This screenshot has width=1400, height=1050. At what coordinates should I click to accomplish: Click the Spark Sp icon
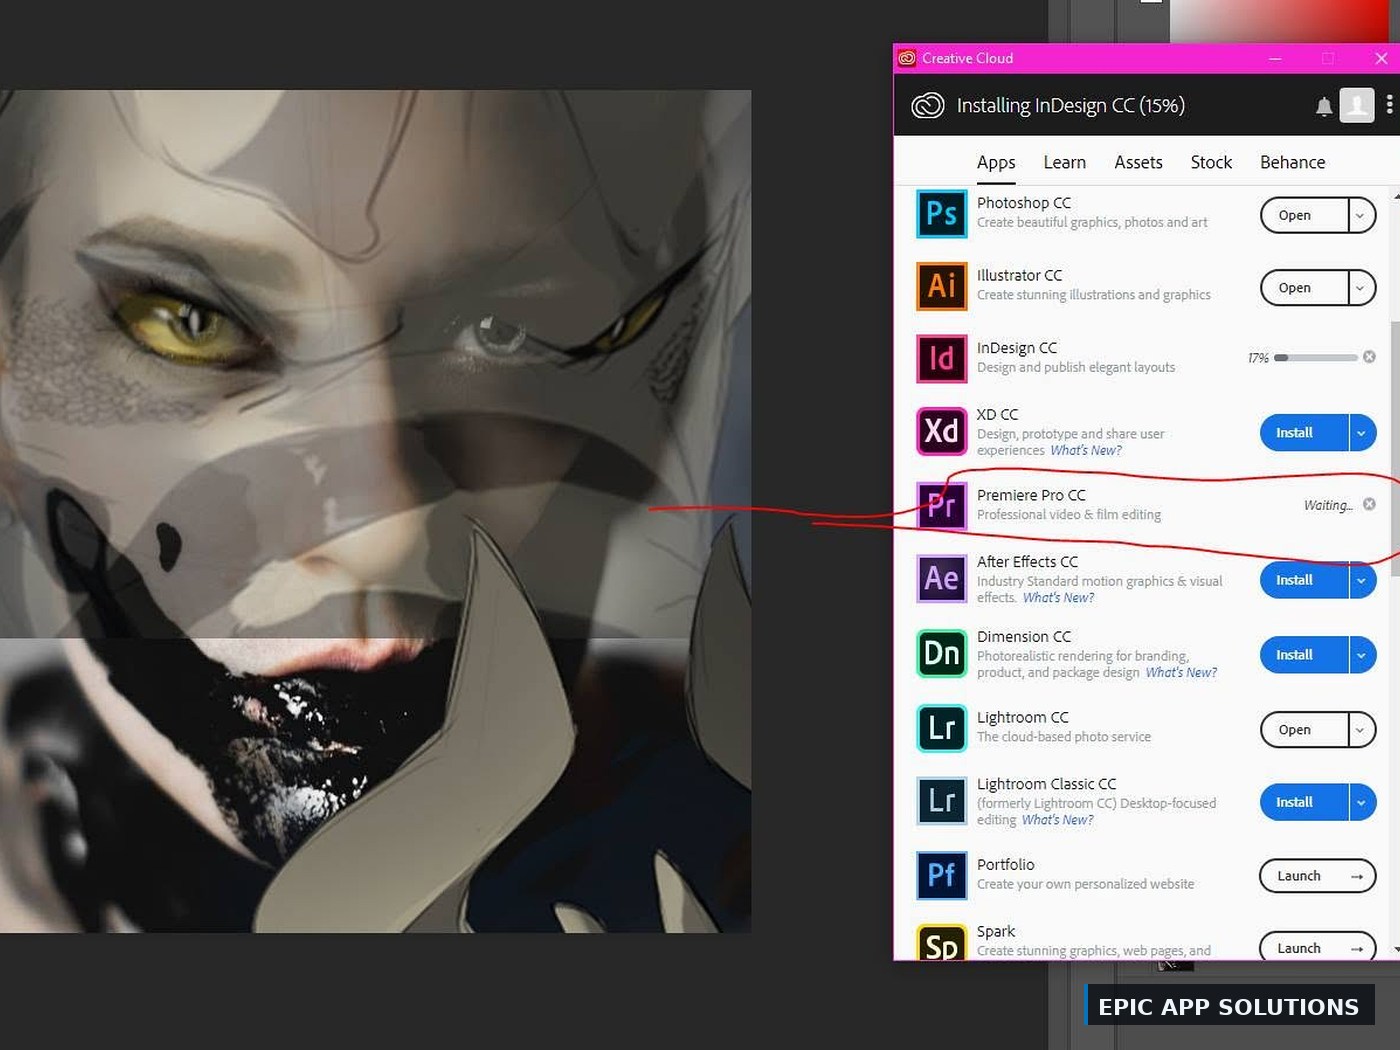click(x=941, y=942)
